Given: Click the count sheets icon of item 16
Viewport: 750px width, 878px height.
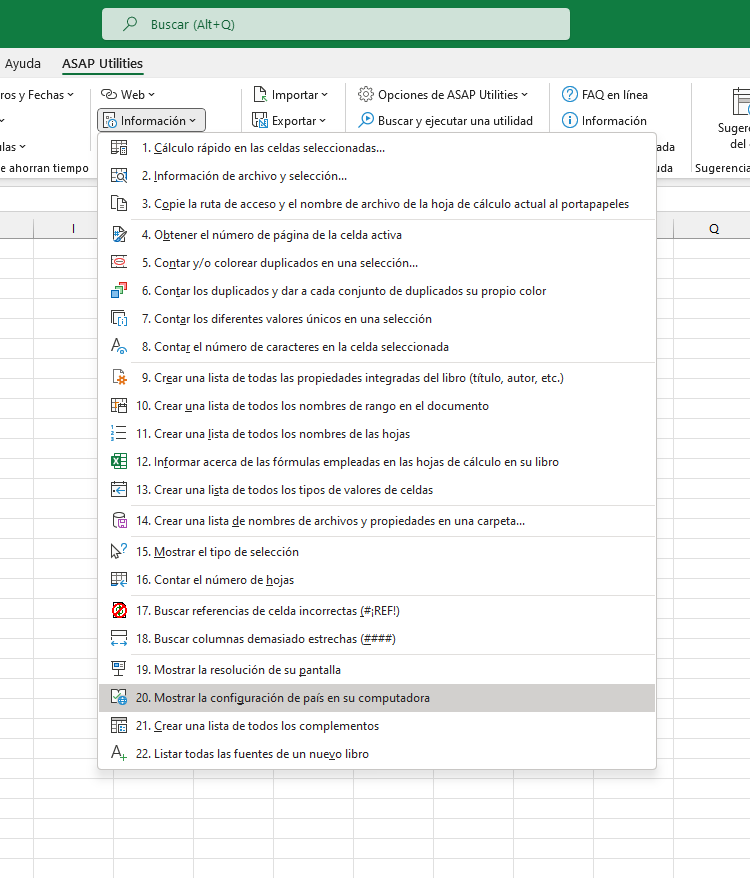Looking at the screenshot, I should 119,580.
